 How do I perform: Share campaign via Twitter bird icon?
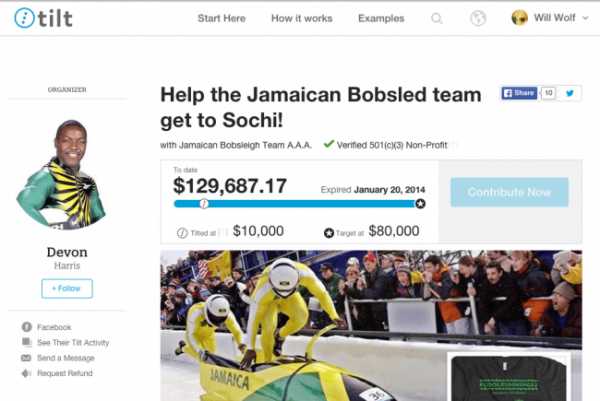pyautogui.click(x=570, y=93)
